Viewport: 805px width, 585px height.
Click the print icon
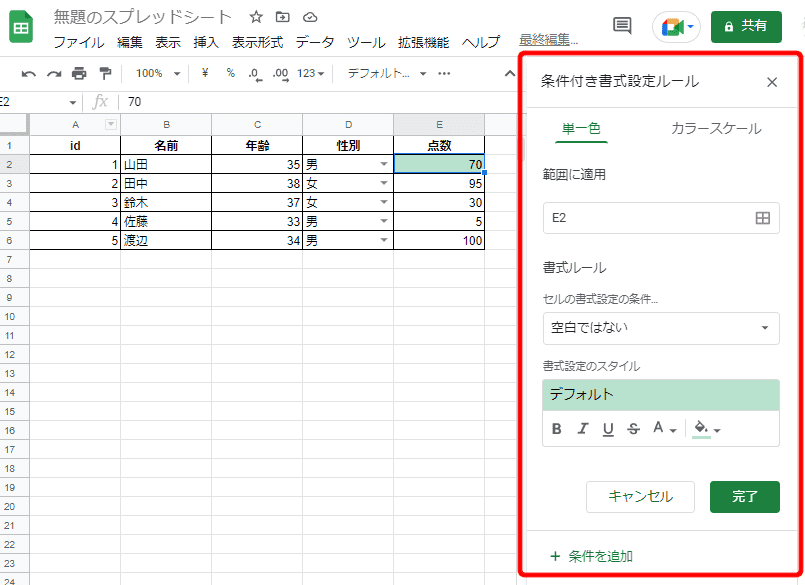(77, 73)
